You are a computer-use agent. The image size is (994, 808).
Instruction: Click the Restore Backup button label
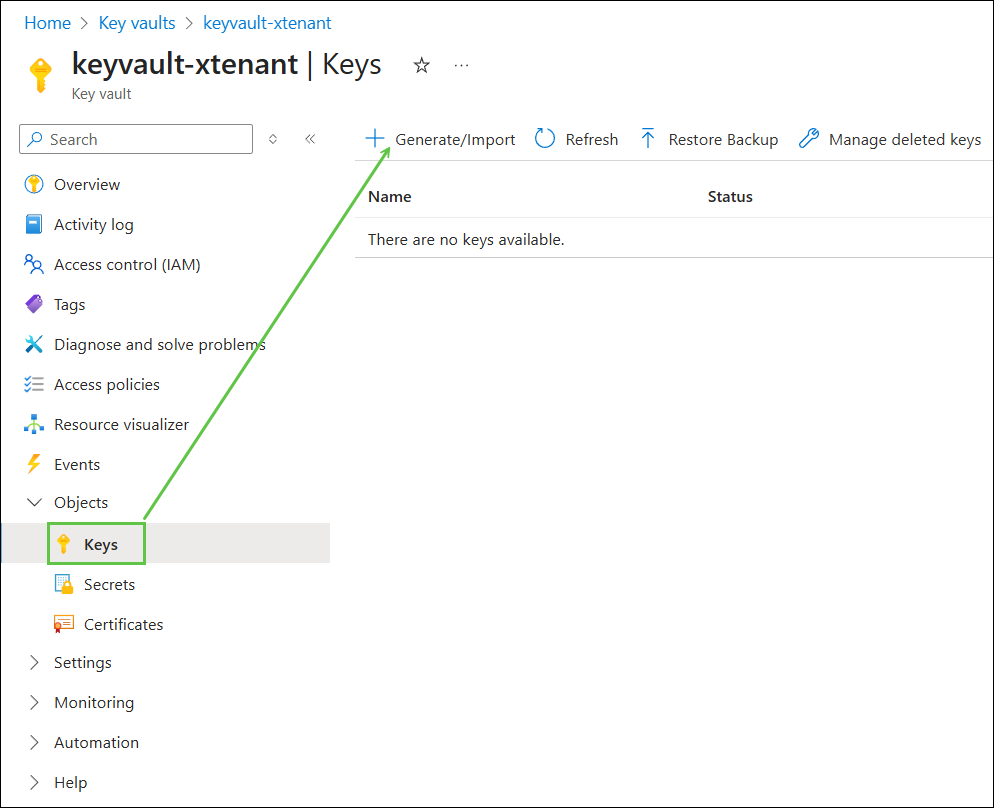(723, 139)
